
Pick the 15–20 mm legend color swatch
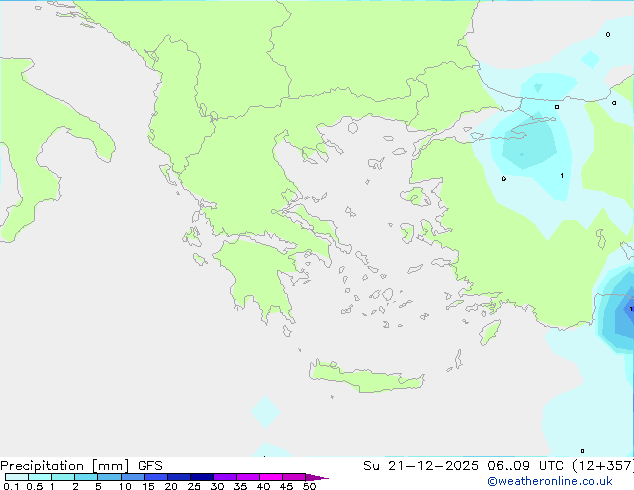point(156,477)
